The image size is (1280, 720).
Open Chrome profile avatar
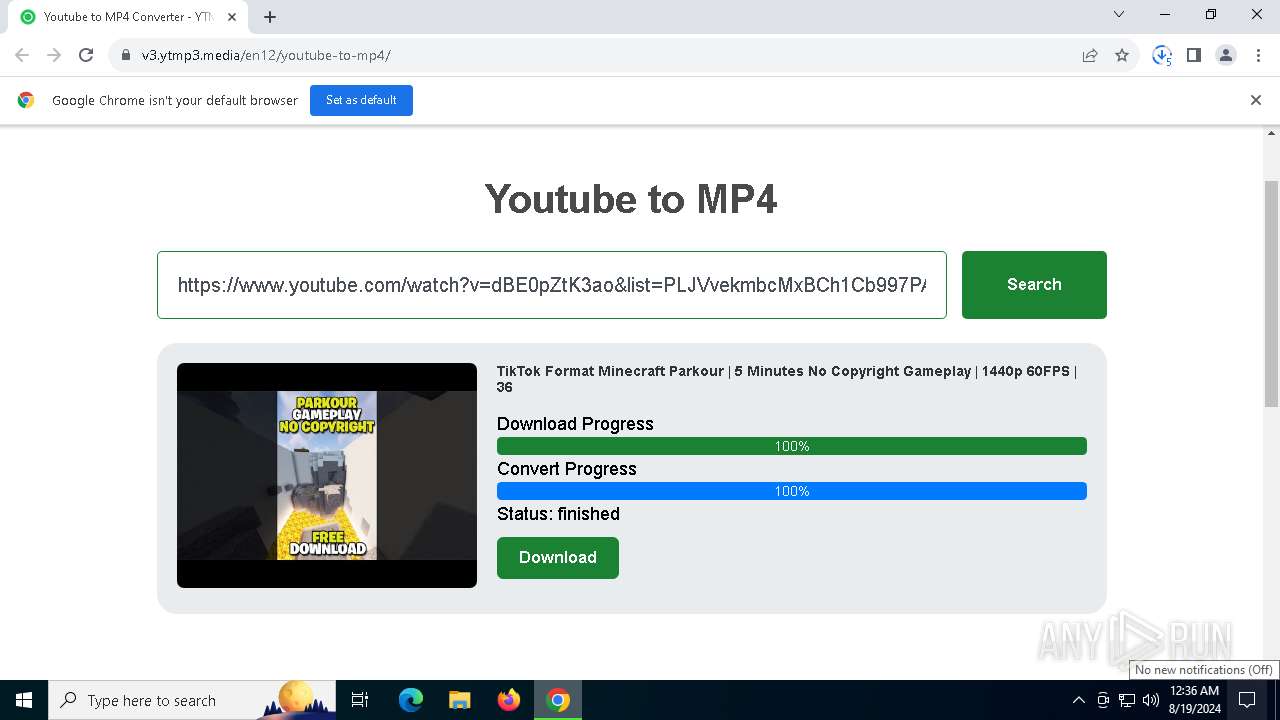tap(1226, 55)
